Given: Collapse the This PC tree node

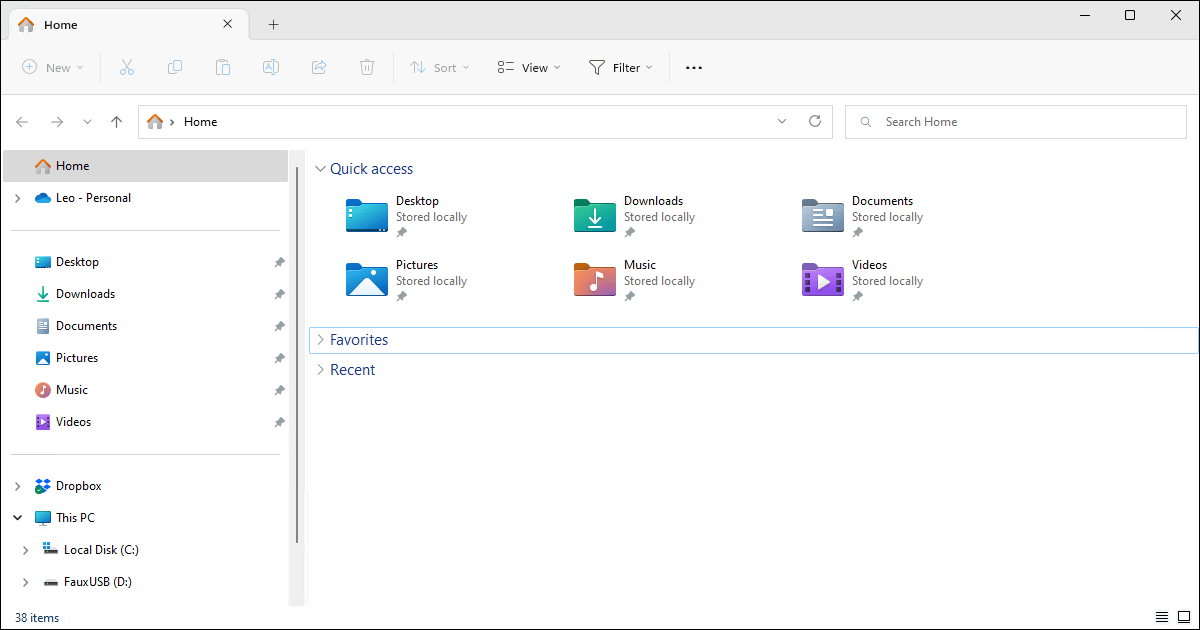Looking at the screenshot, I should [17, 518].
